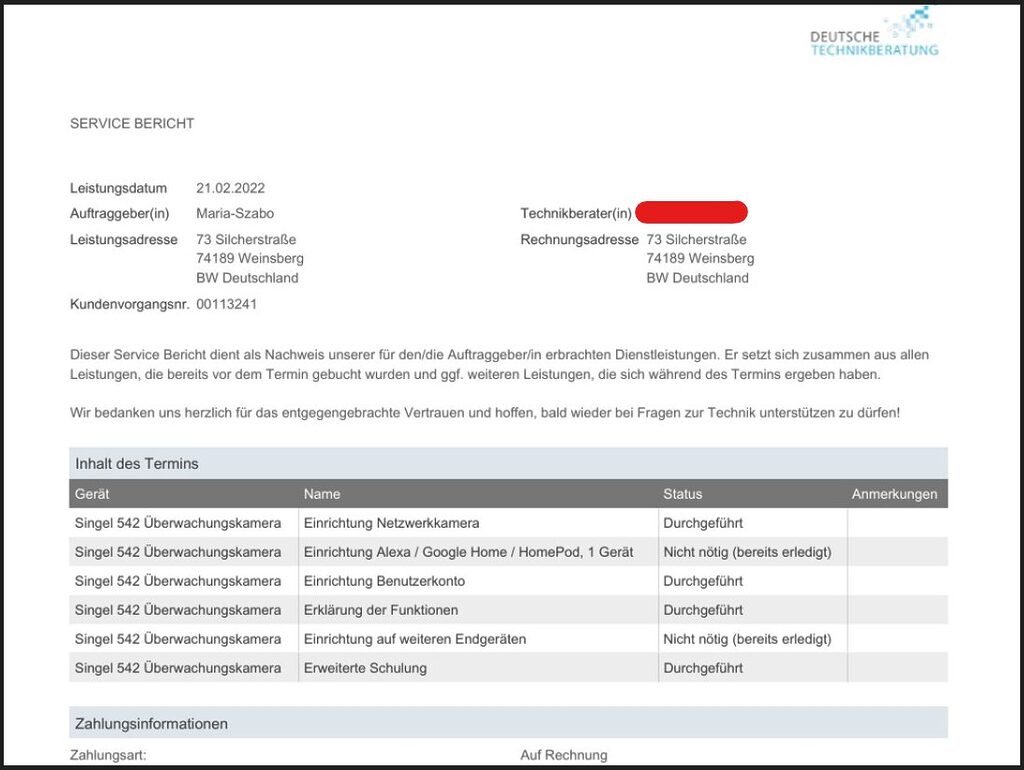Image resolution: width=1024 pixels, height=770 pixels.
Task: Click the paragraph starting Dieser Service Bericht
Action: click(x=500, y=364)
